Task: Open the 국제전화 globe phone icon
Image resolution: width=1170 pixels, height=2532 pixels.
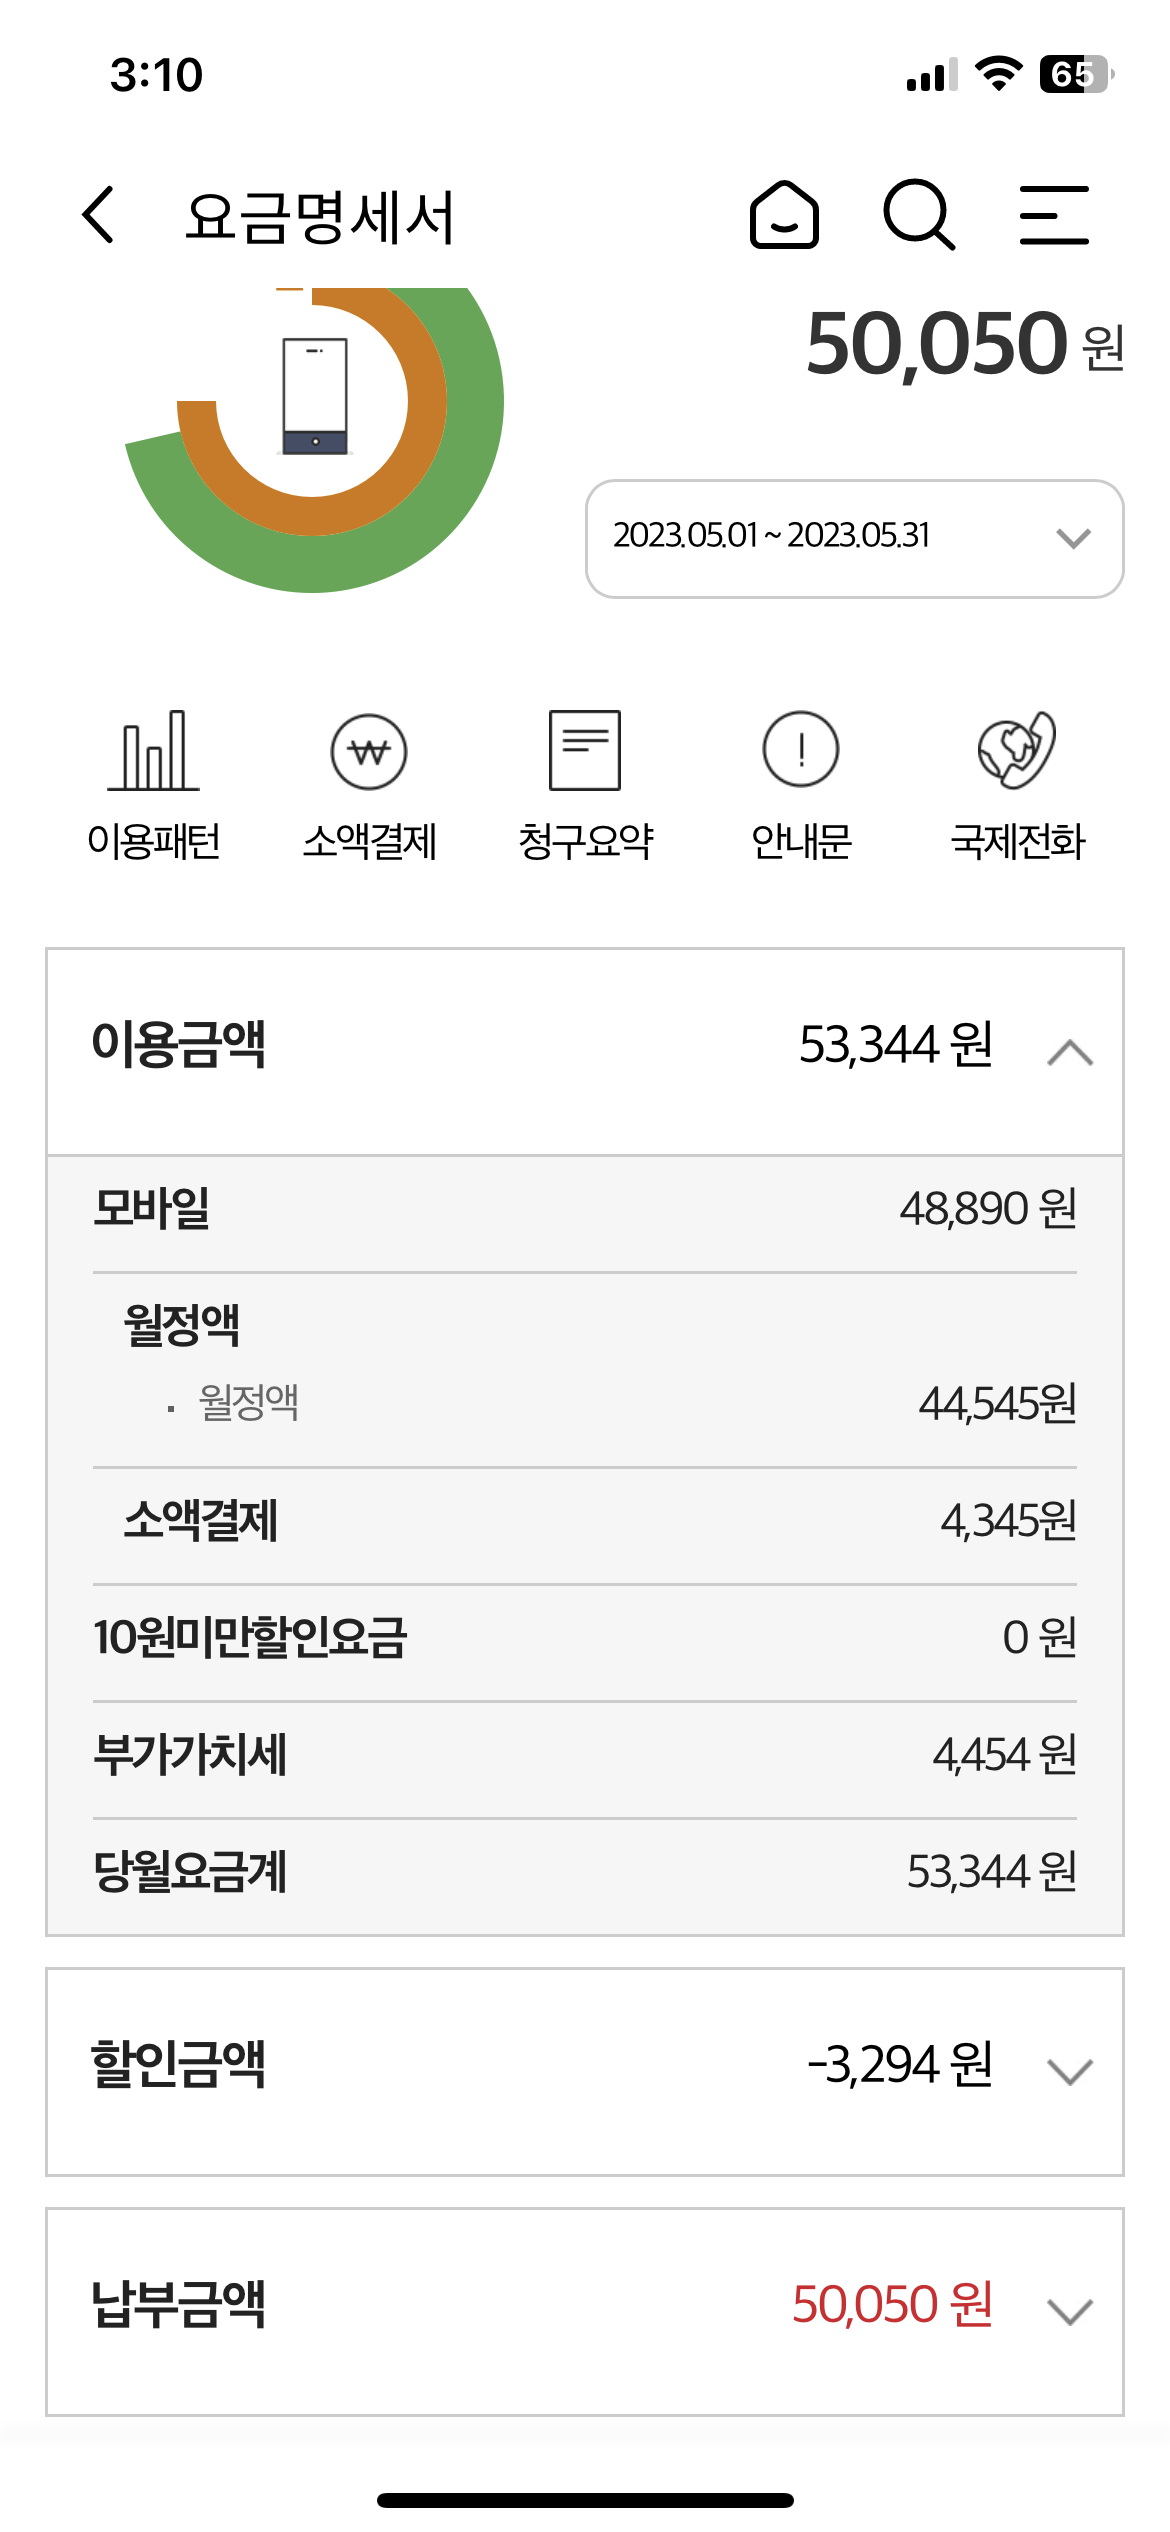Action: (x=1017, y=751)
